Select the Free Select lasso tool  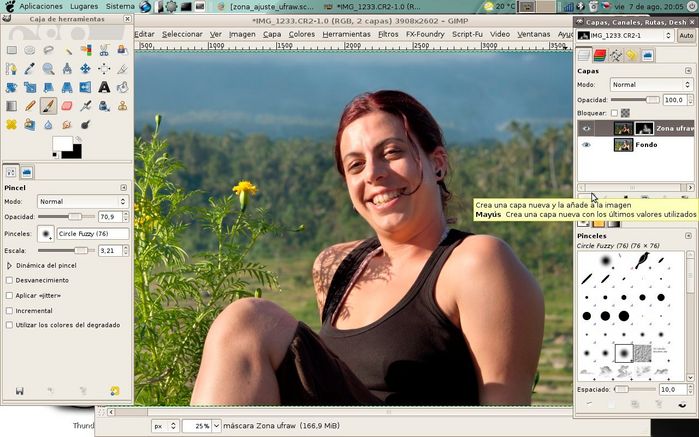click(49, 50)
